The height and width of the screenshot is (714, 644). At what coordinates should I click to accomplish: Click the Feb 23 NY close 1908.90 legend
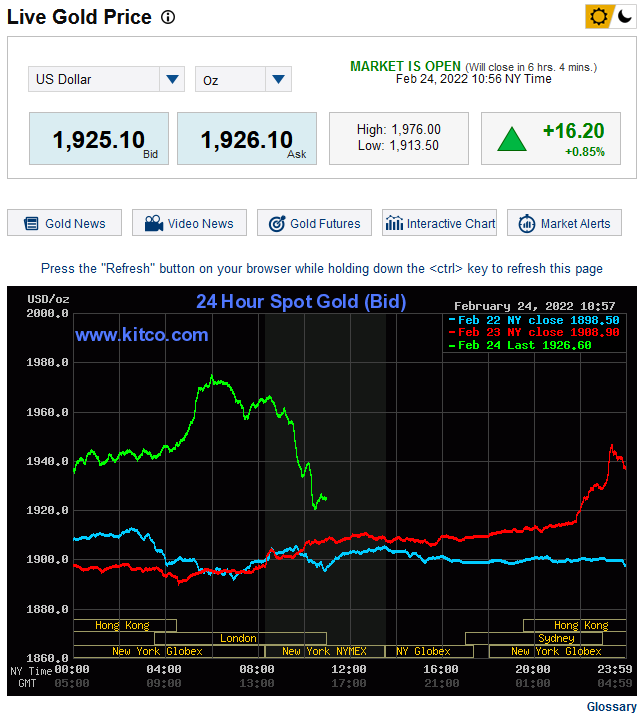pyautogui.click(x=534, y=332)
